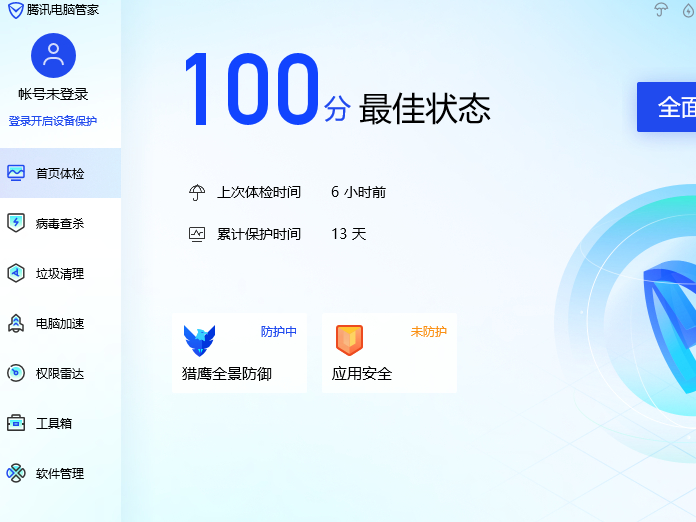Open the 猎鹰全景防御 card
Image resolution: width=696 pixels, height=522 pixels.
click(x=239, y=353)
